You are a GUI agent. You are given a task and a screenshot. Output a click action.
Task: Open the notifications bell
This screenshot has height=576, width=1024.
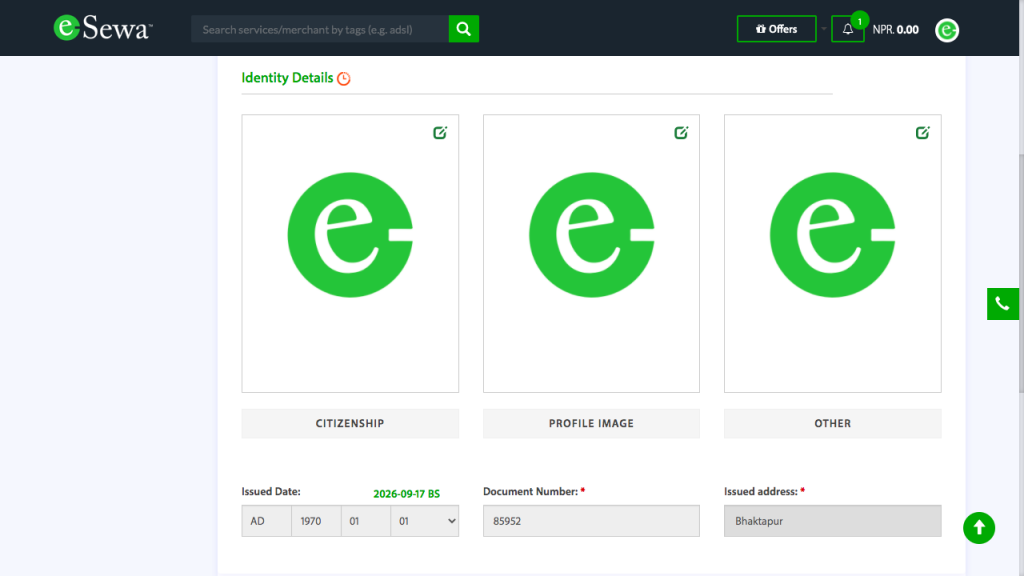[x=848, y=29]
